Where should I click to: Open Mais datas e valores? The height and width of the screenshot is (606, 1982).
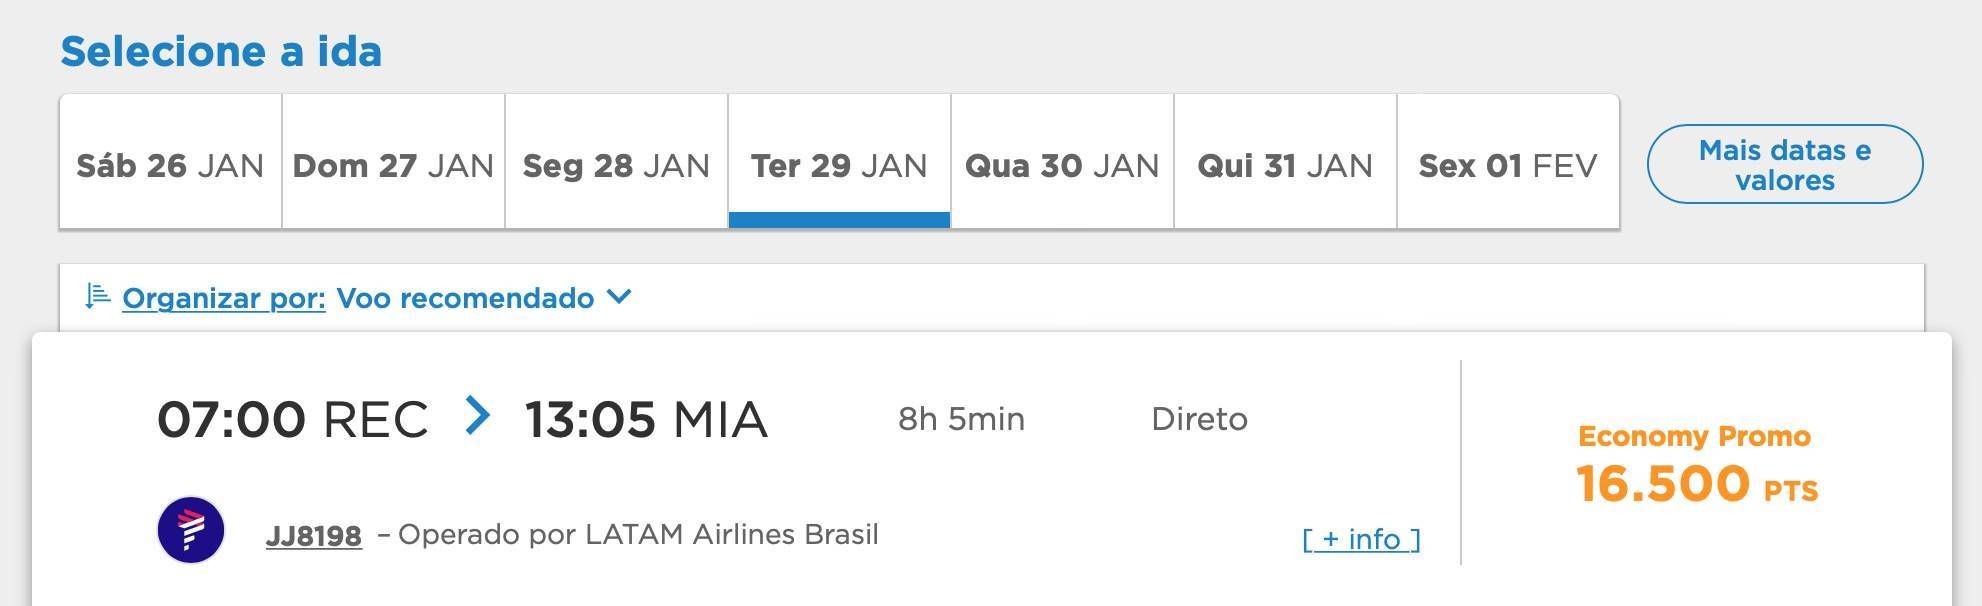click(1785, 164)
